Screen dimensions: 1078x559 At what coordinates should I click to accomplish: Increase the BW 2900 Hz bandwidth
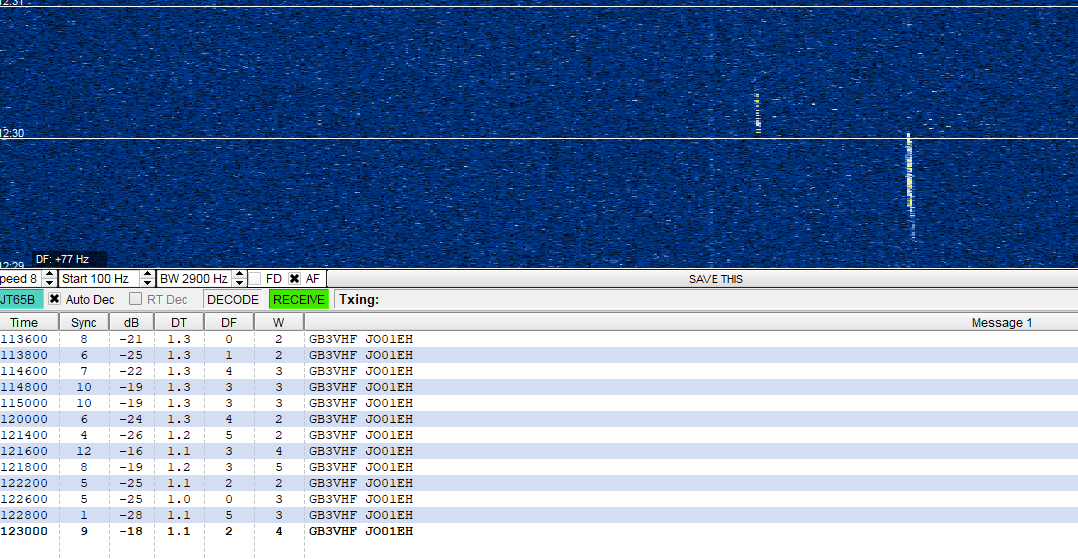pyautogui.click(x=239, y=274)
